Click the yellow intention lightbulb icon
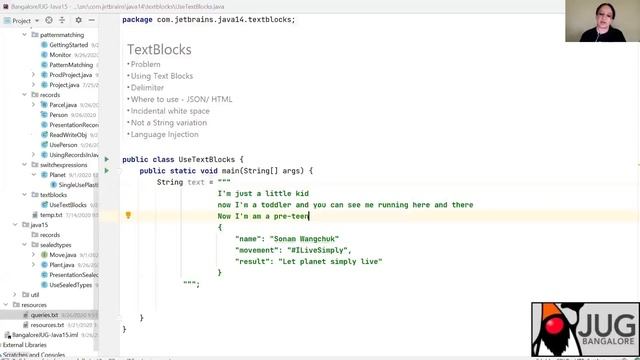The height and width of the screenshot is (360, 640). point(128,215)
